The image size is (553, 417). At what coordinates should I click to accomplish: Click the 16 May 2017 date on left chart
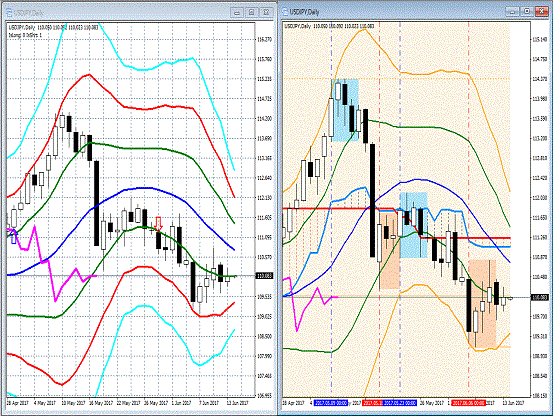pyautogui.click(x=101, y=403)
